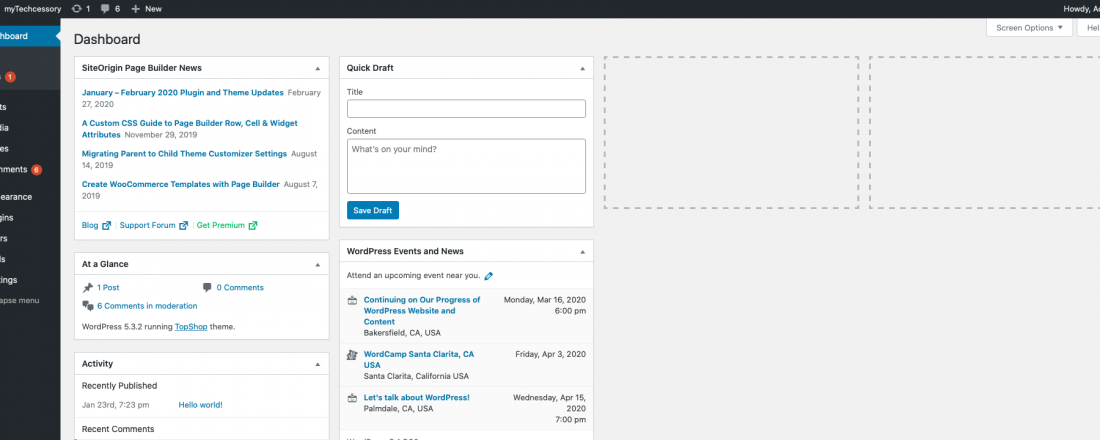Click the WordCamp icon for Santa Clarita event
Viewport: 1100px width, 440px height.
353,355
